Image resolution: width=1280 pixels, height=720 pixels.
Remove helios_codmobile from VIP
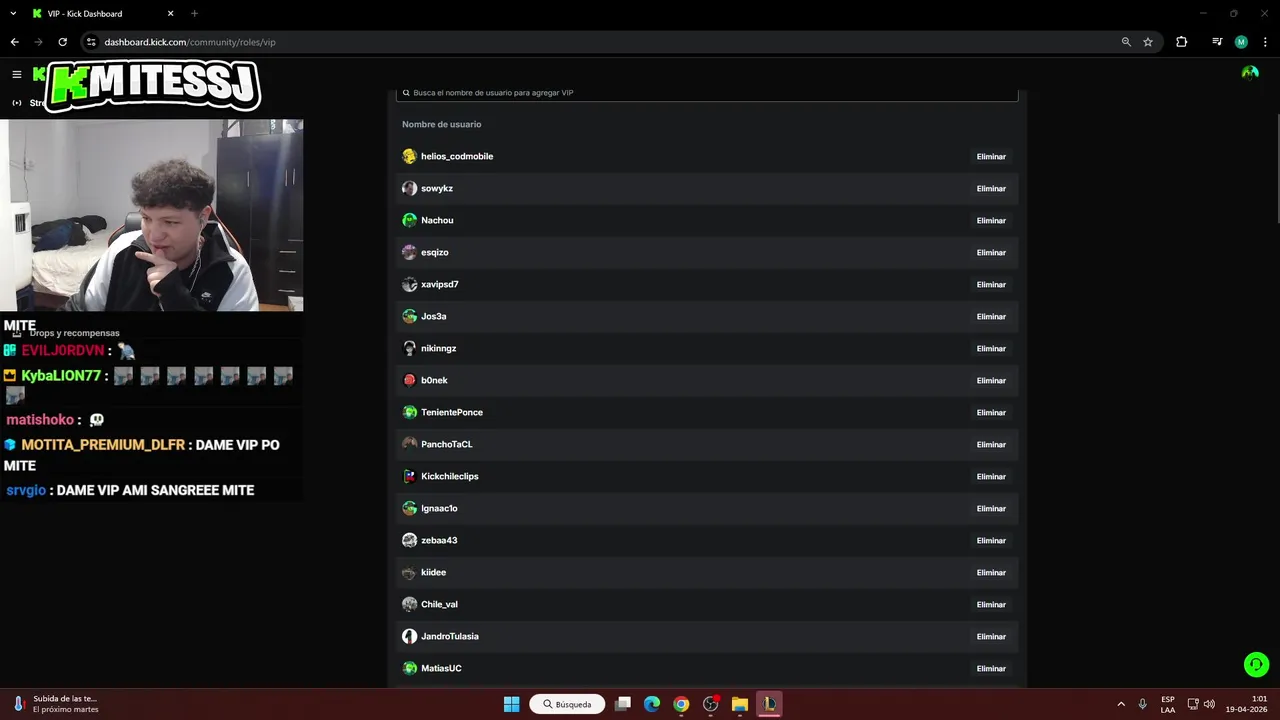click(x=991, y=157)
